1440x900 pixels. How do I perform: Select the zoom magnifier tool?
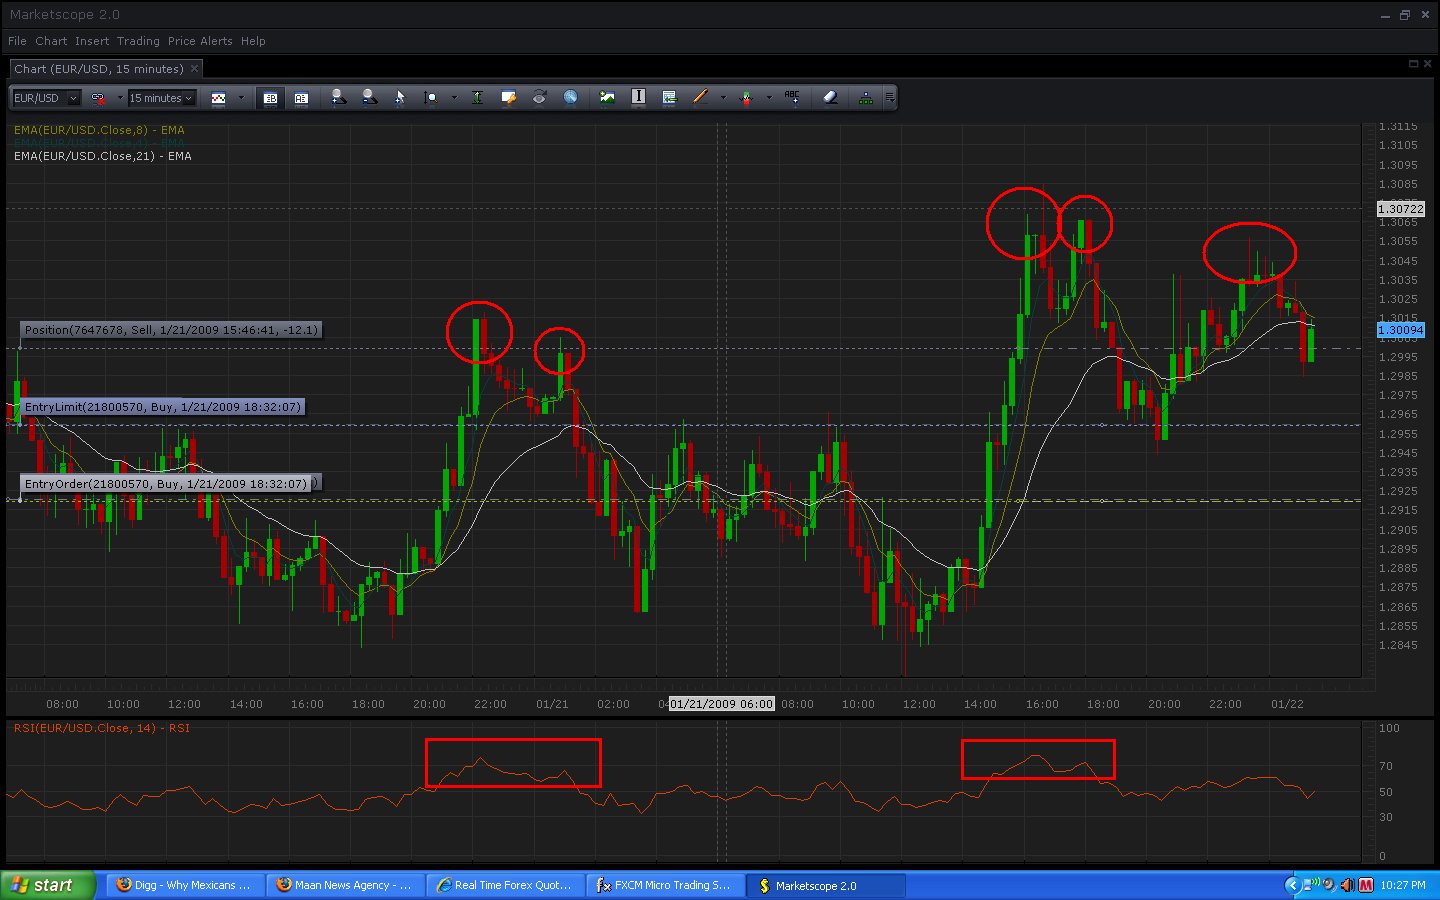tap(431, 98)
